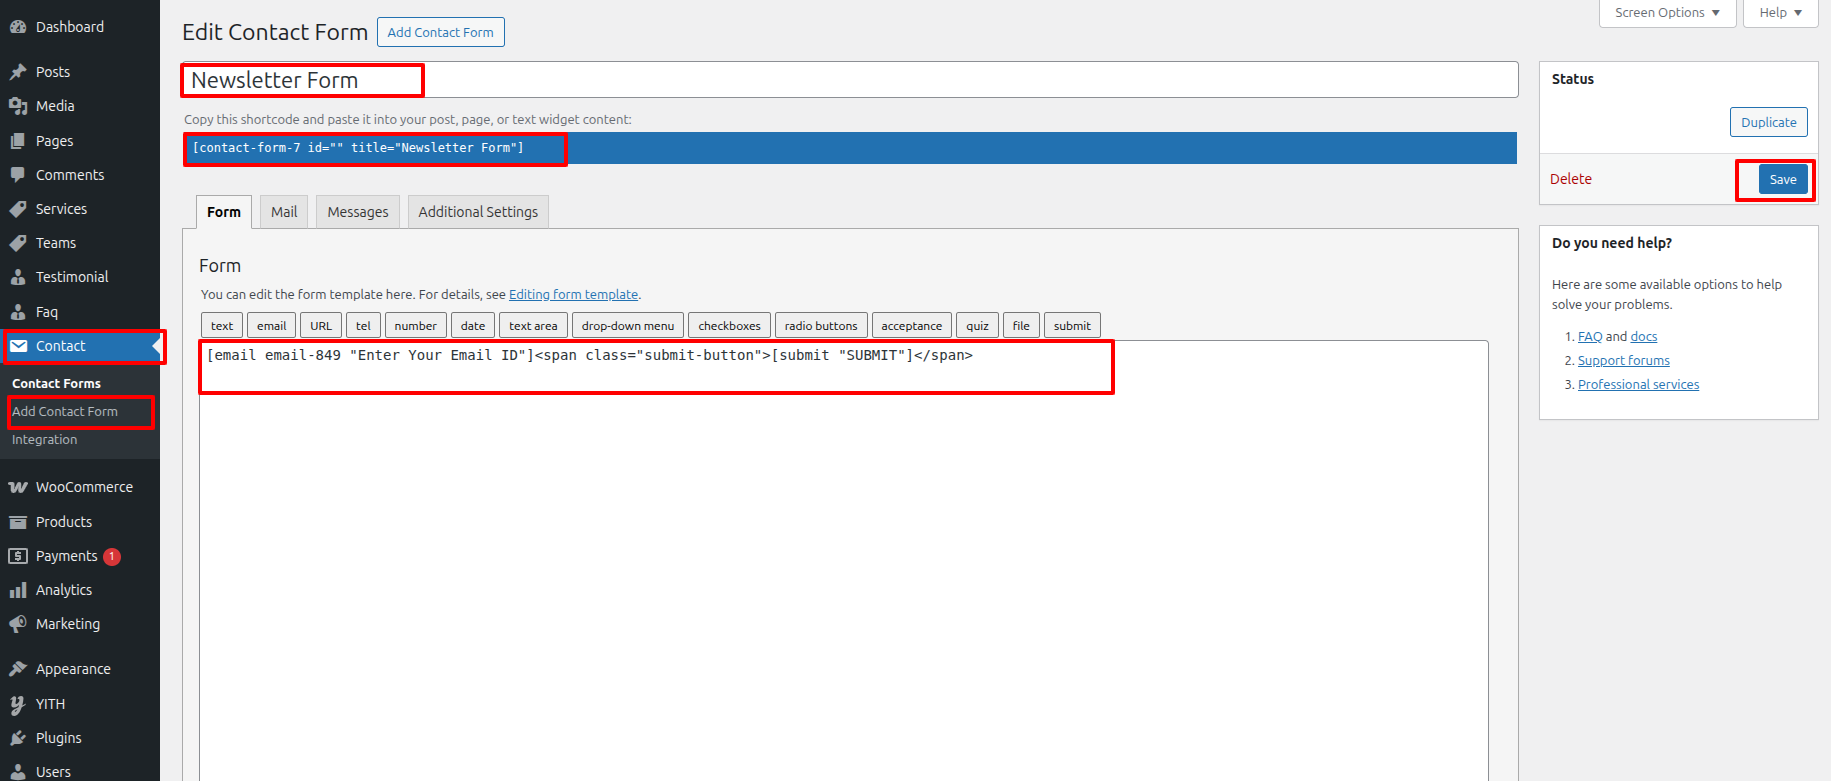Insert a drop-down menu form tag
The height and width of the screenshot is (781, 1831).
pyautogui.click(x=627, y=326)
